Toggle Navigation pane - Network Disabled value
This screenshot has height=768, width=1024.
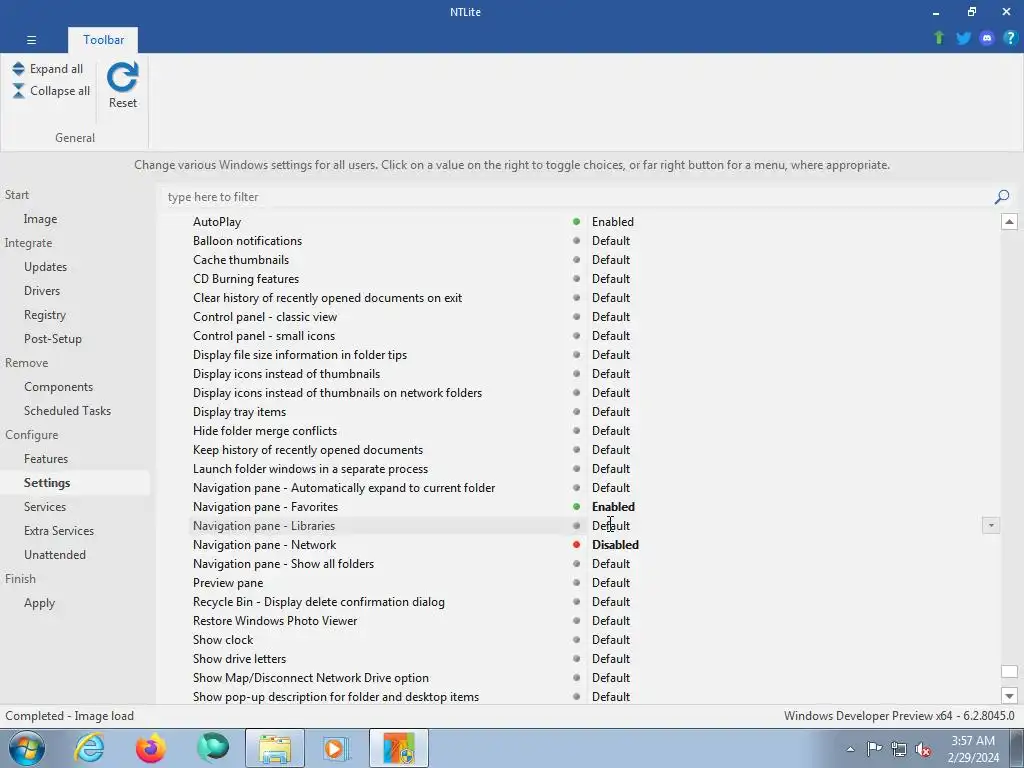[x=615, y=545]
